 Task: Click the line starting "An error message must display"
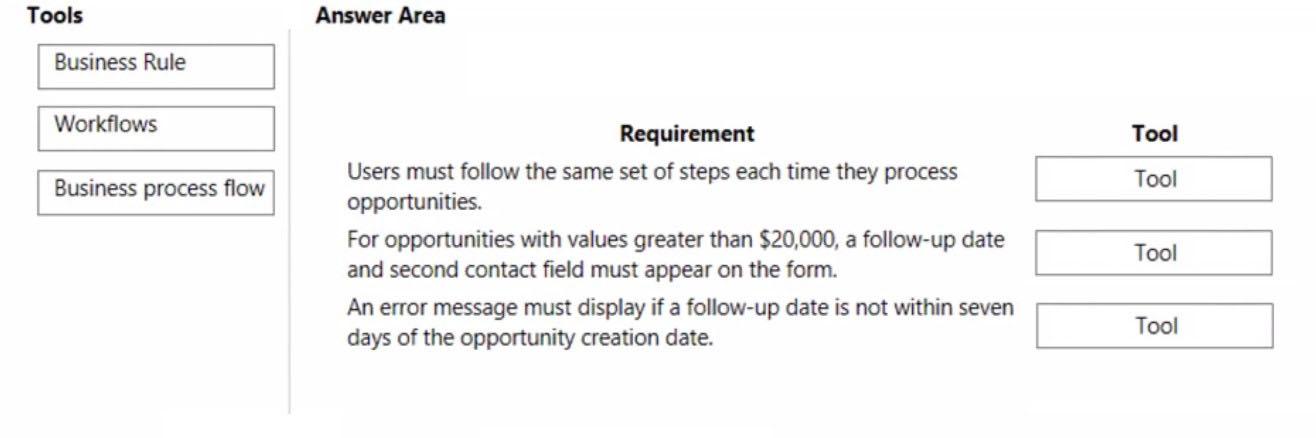[x=679, y=307]
